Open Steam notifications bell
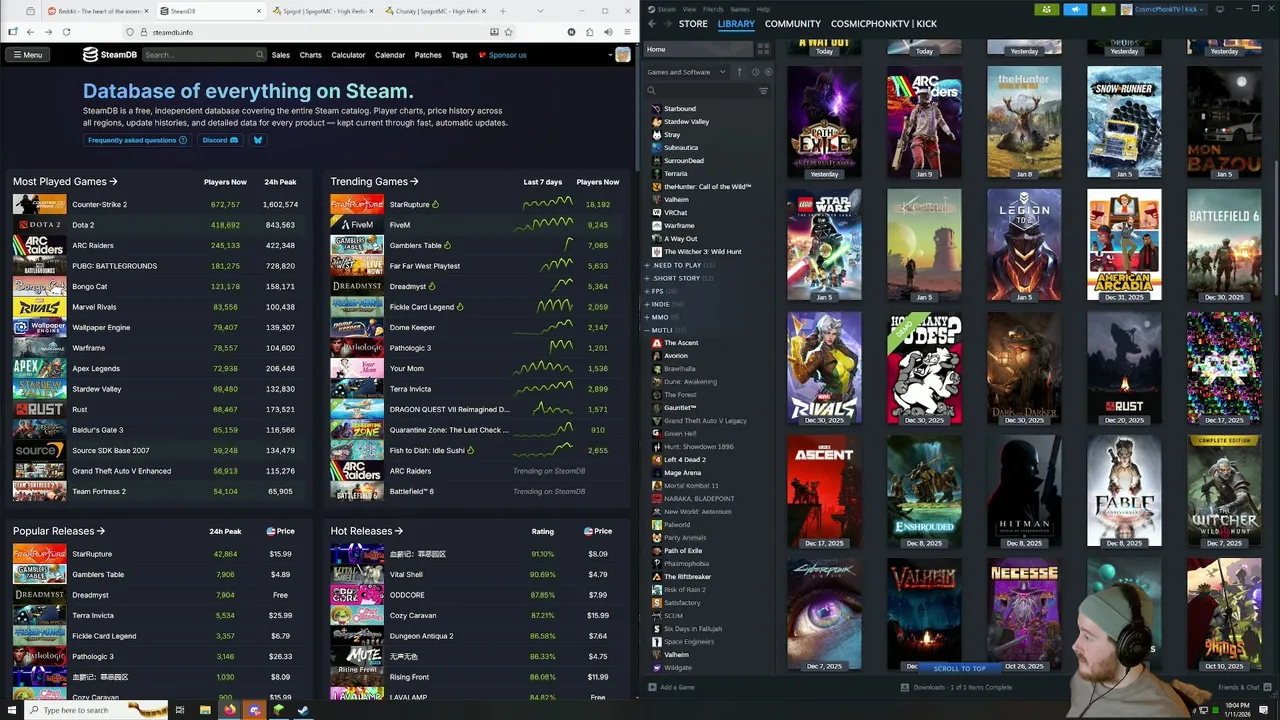 point(1104,9)
